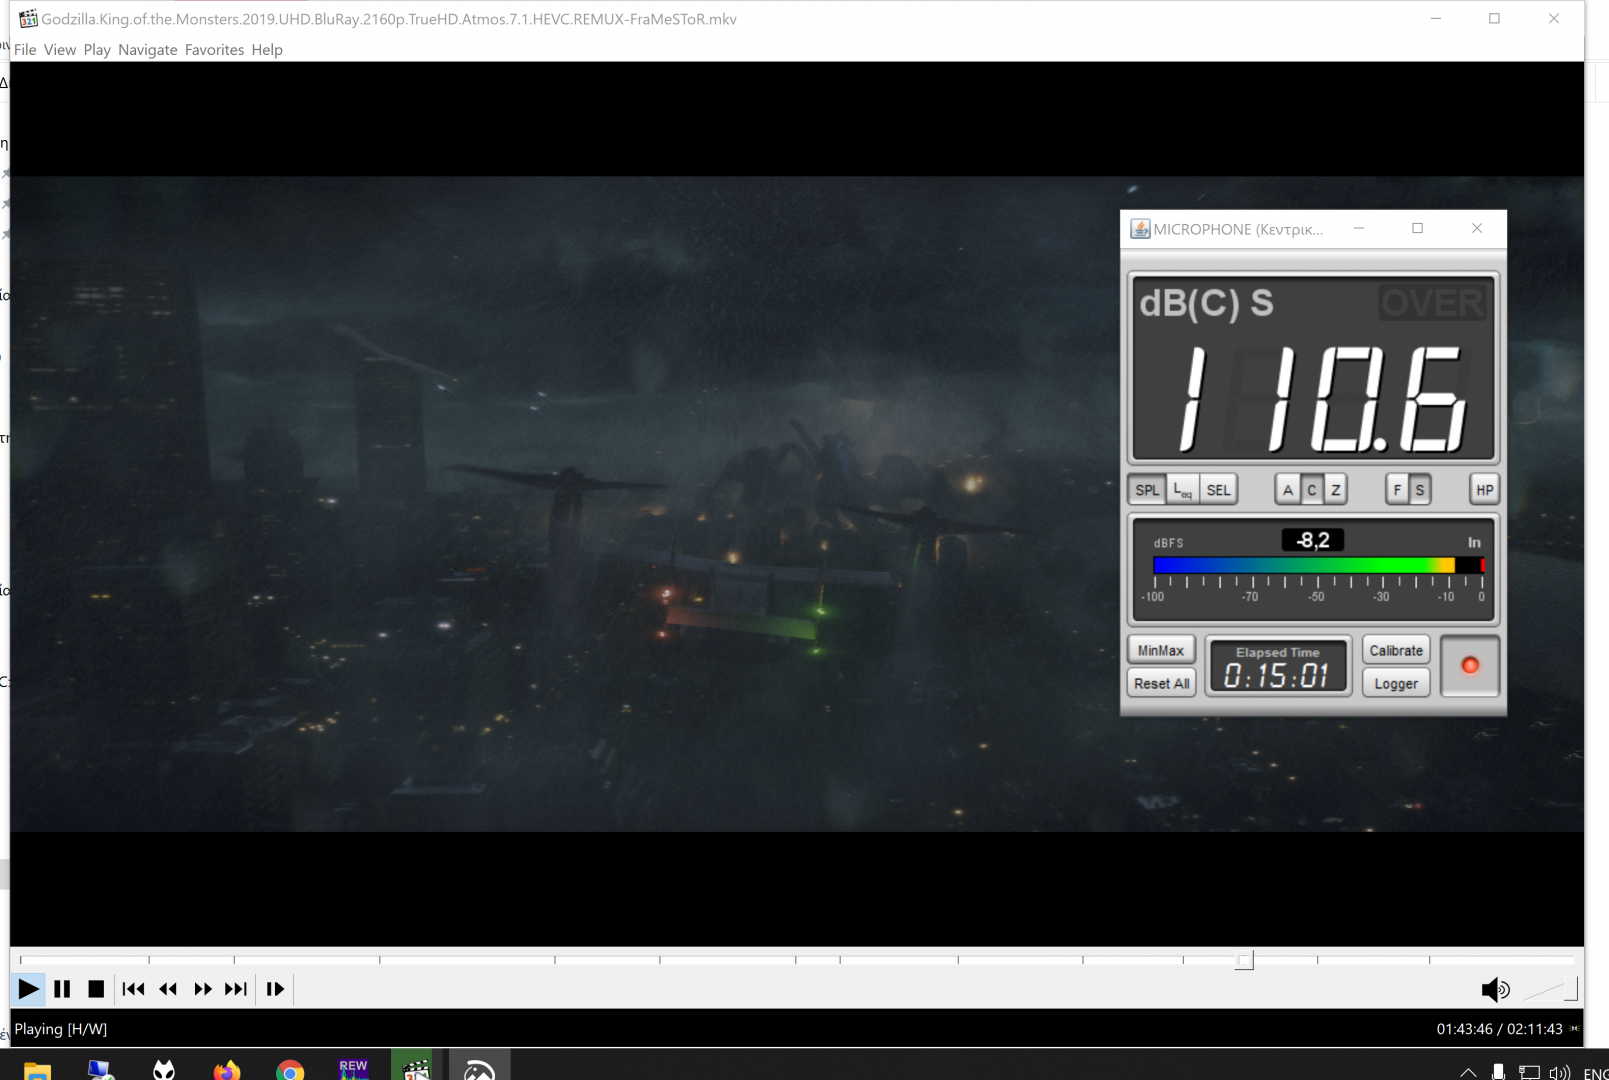Open the Help menu
Screen dimensions: 1609x1080
click(267, 50)
